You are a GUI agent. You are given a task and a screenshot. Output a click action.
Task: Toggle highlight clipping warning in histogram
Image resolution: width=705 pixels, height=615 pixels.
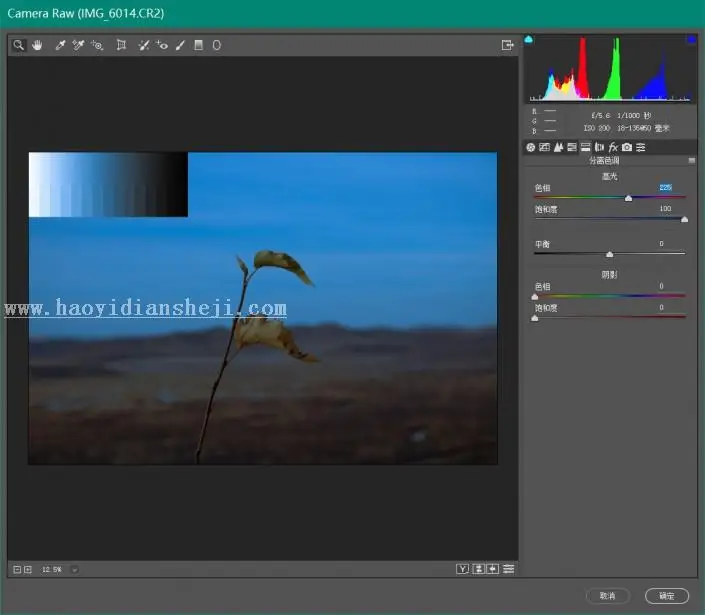tap(692, 40)
